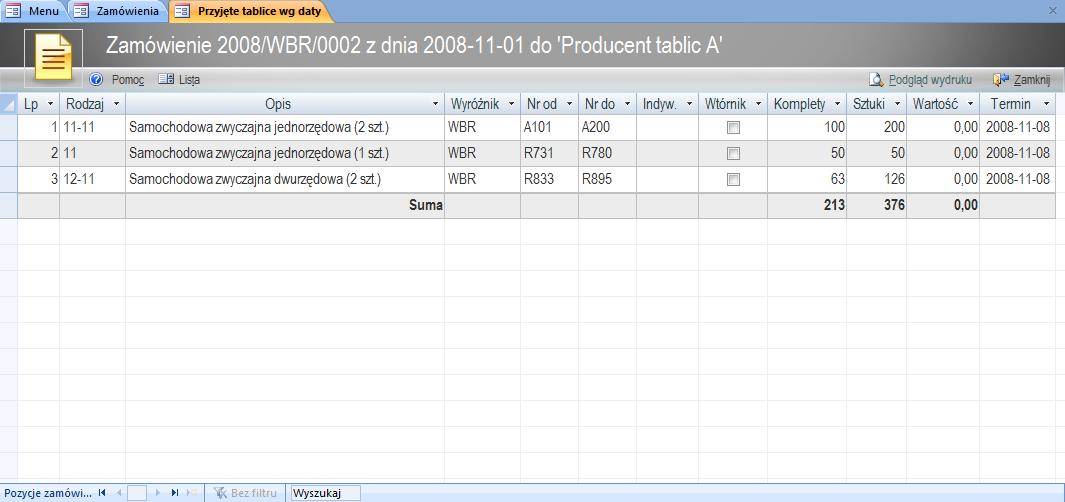1065x502 pixels.
Task: Click the Wyszukaj search field
Action: point(324,493)
